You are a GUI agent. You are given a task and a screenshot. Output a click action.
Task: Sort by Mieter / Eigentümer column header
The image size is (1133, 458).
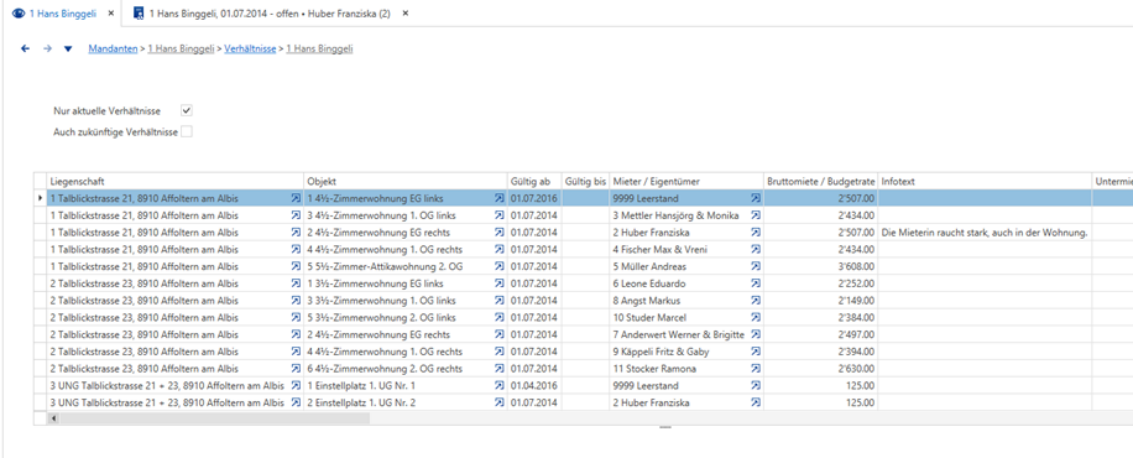click(686, 181)
